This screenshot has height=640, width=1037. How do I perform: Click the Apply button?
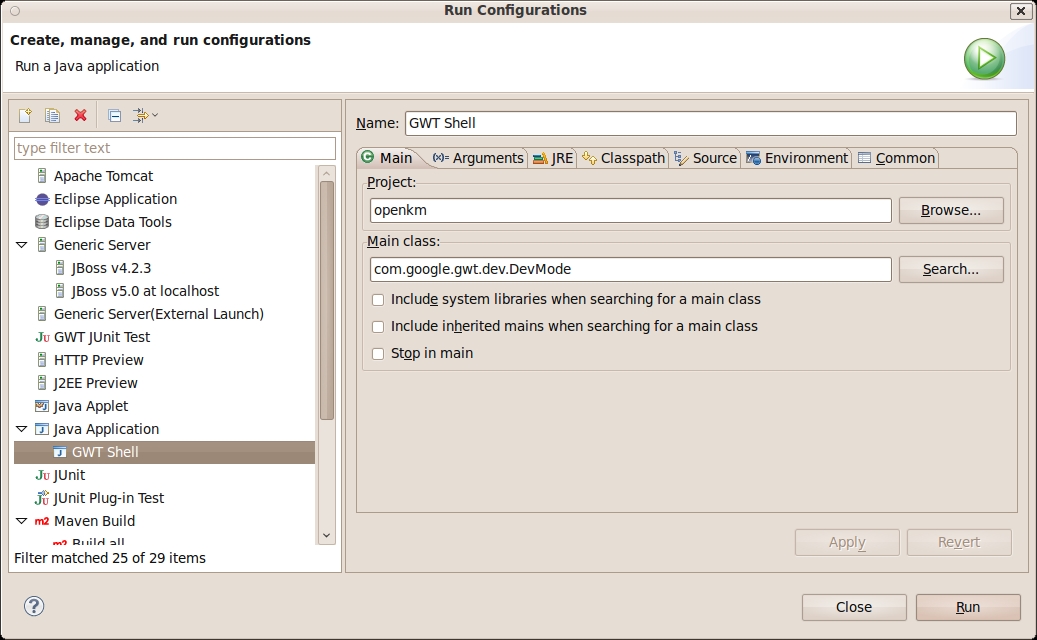point(847,542)
